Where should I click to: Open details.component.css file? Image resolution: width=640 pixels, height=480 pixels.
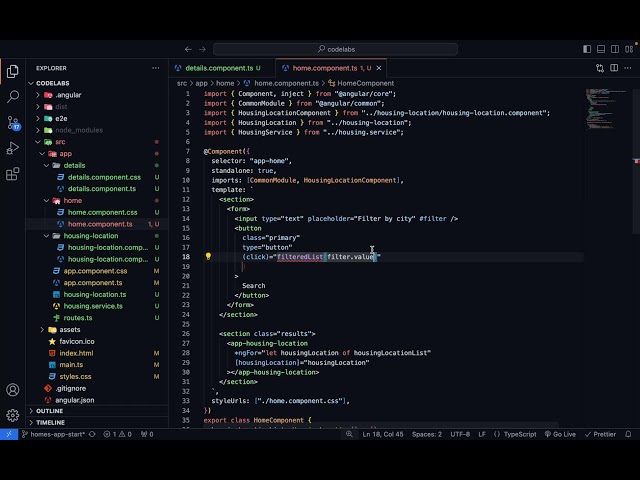(x=98, y=177)
